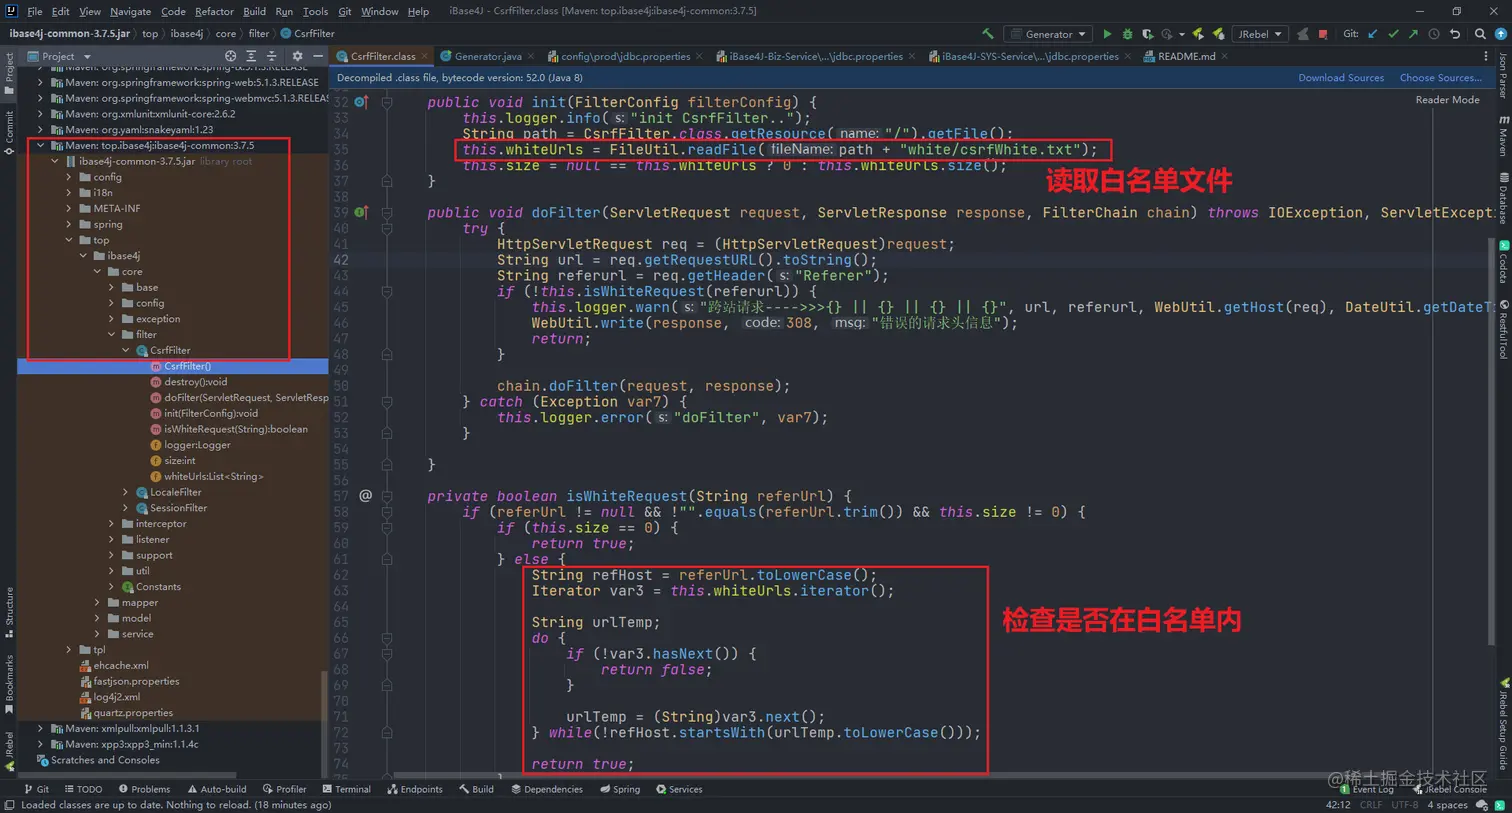
Task: Expand the LocaleFilter class node
Action: (x=125, y=492)
